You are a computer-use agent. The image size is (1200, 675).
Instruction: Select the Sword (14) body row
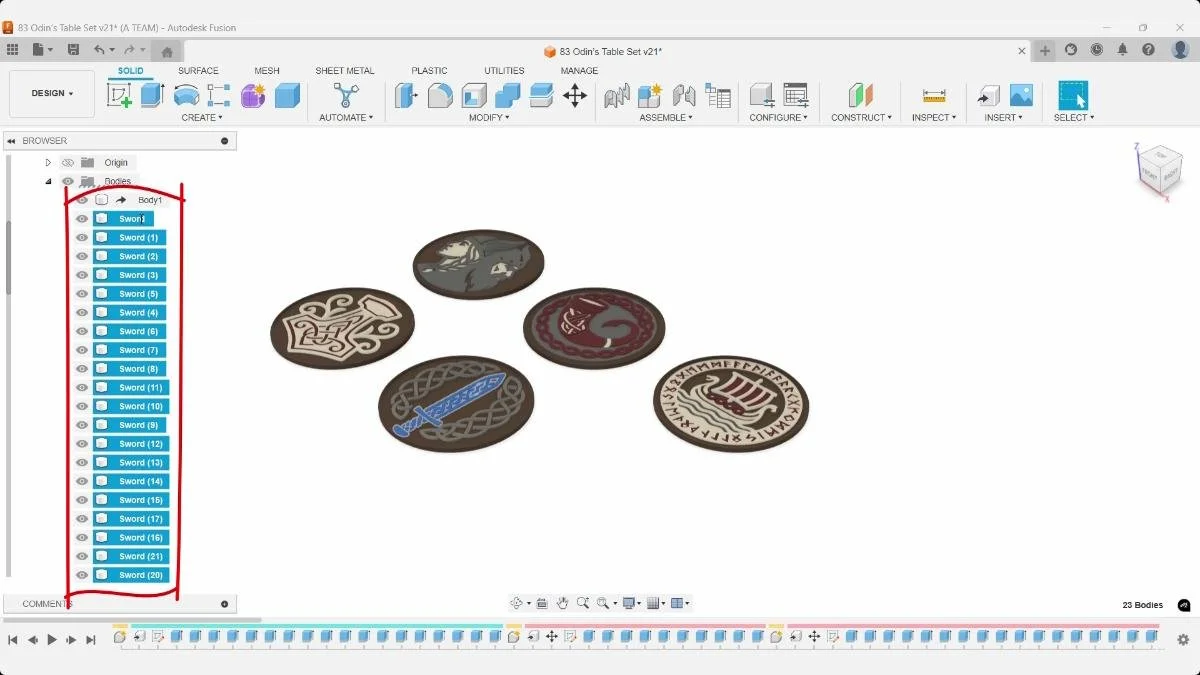click(131, 481)
